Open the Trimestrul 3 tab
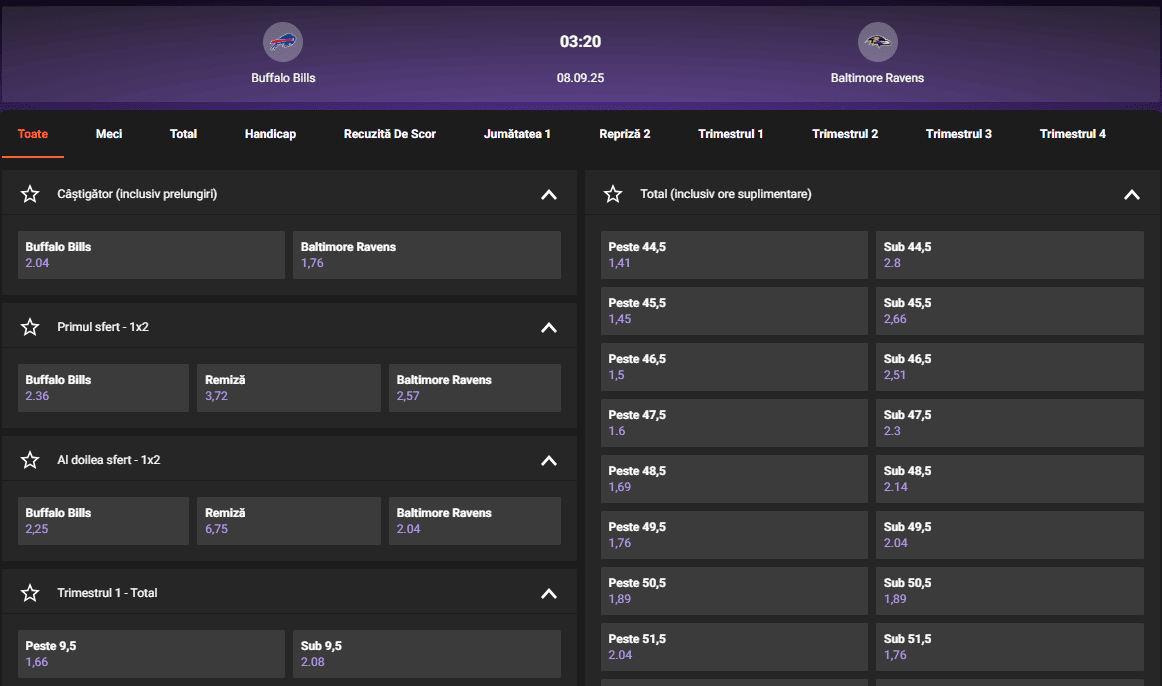This screenshot has height=686, width=1162. point(959,134)
